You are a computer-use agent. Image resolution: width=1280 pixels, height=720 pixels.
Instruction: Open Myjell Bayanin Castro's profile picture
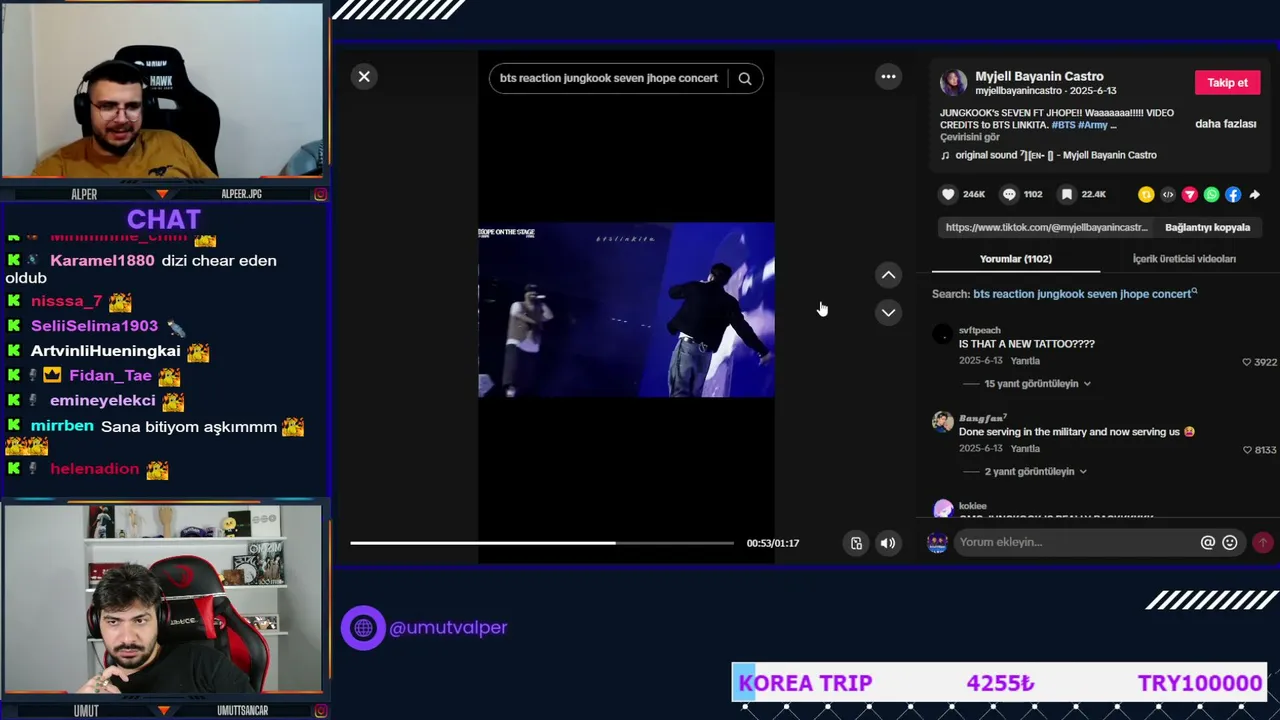pos(953,83)
